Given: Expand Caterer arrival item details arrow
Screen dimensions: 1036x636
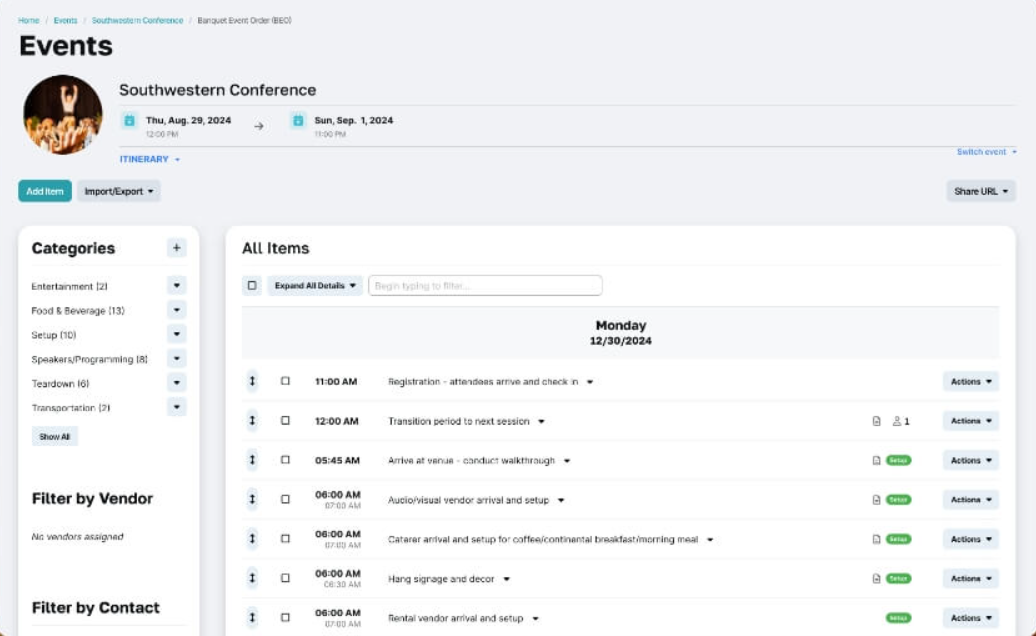Looking at the screenshot, I should [x=710, y=540].
